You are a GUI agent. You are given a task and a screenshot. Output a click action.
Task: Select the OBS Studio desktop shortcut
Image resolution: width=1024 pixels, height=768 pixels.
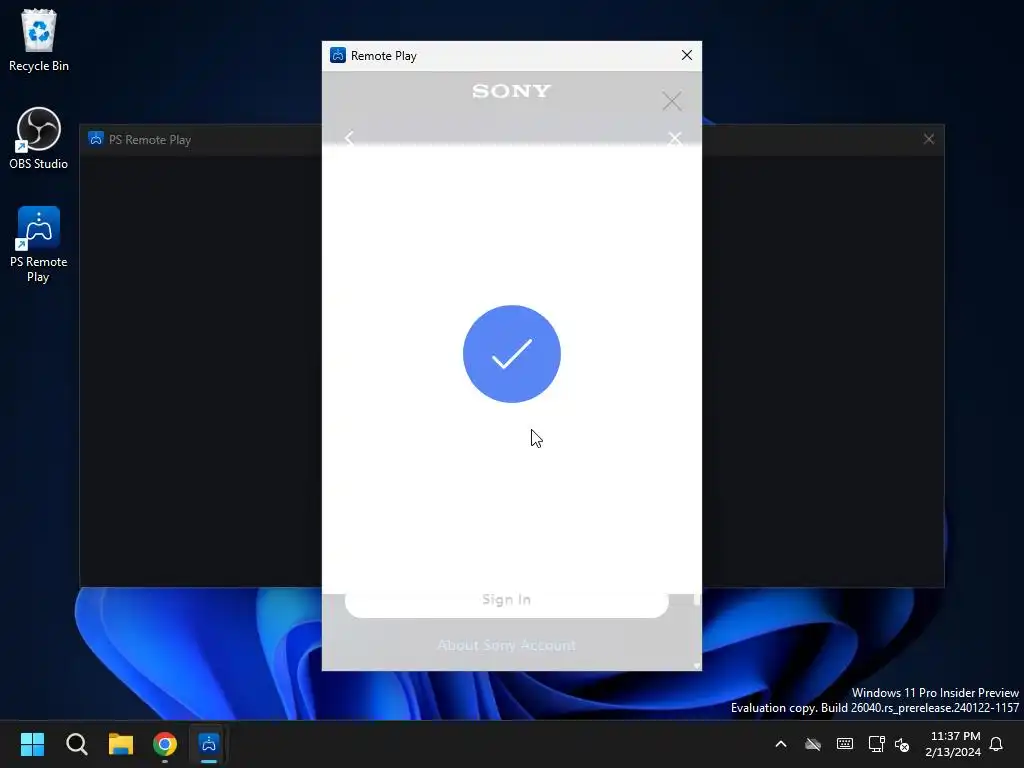point(39,138)
